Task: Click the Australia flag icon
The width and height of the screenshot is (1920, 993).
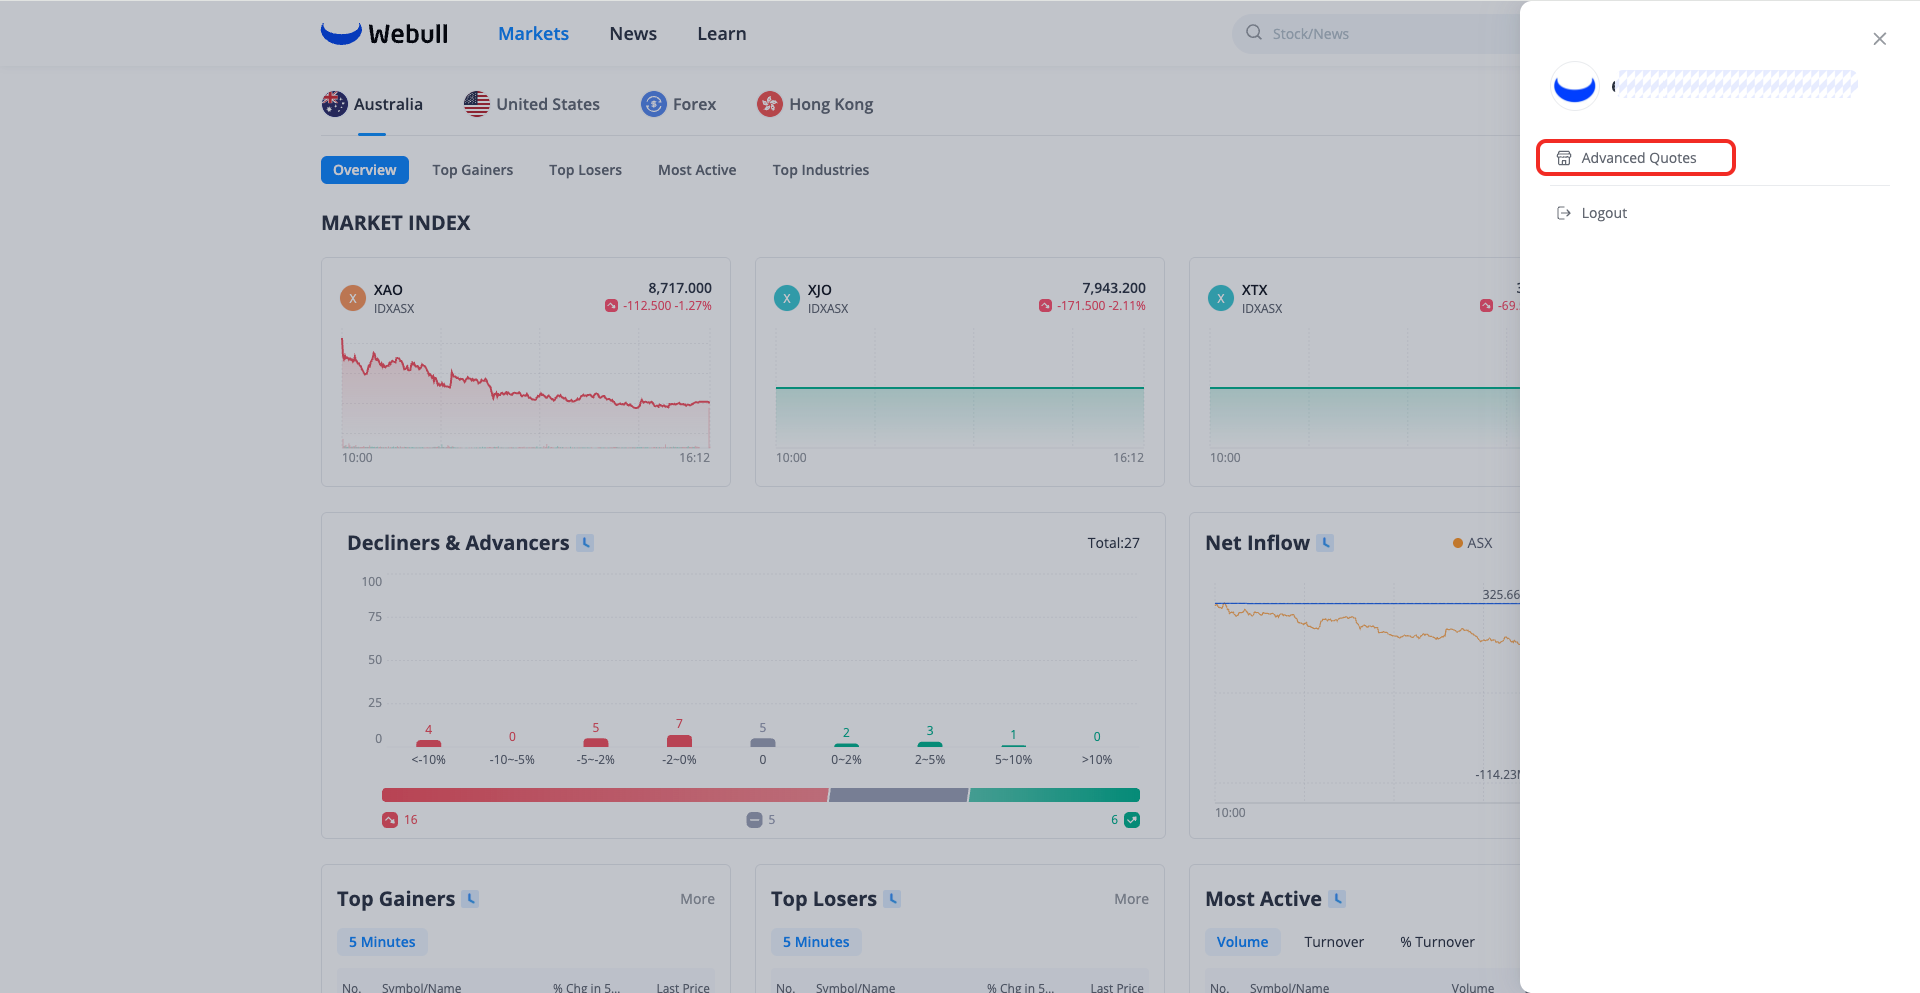Action: (335, 104)
